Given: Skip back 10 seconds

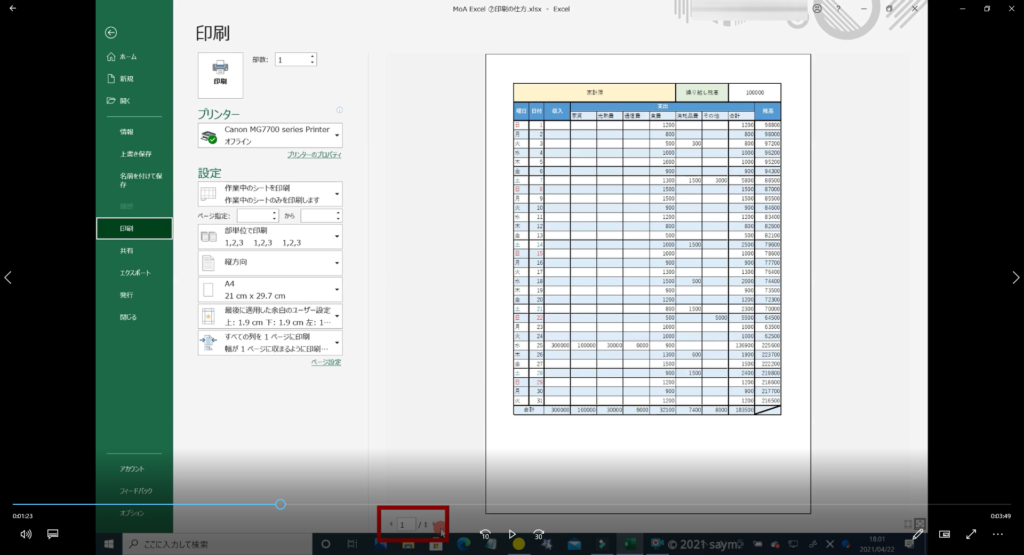Looking at the screenshot, I should pyautogui.click(x=485, y=534).
